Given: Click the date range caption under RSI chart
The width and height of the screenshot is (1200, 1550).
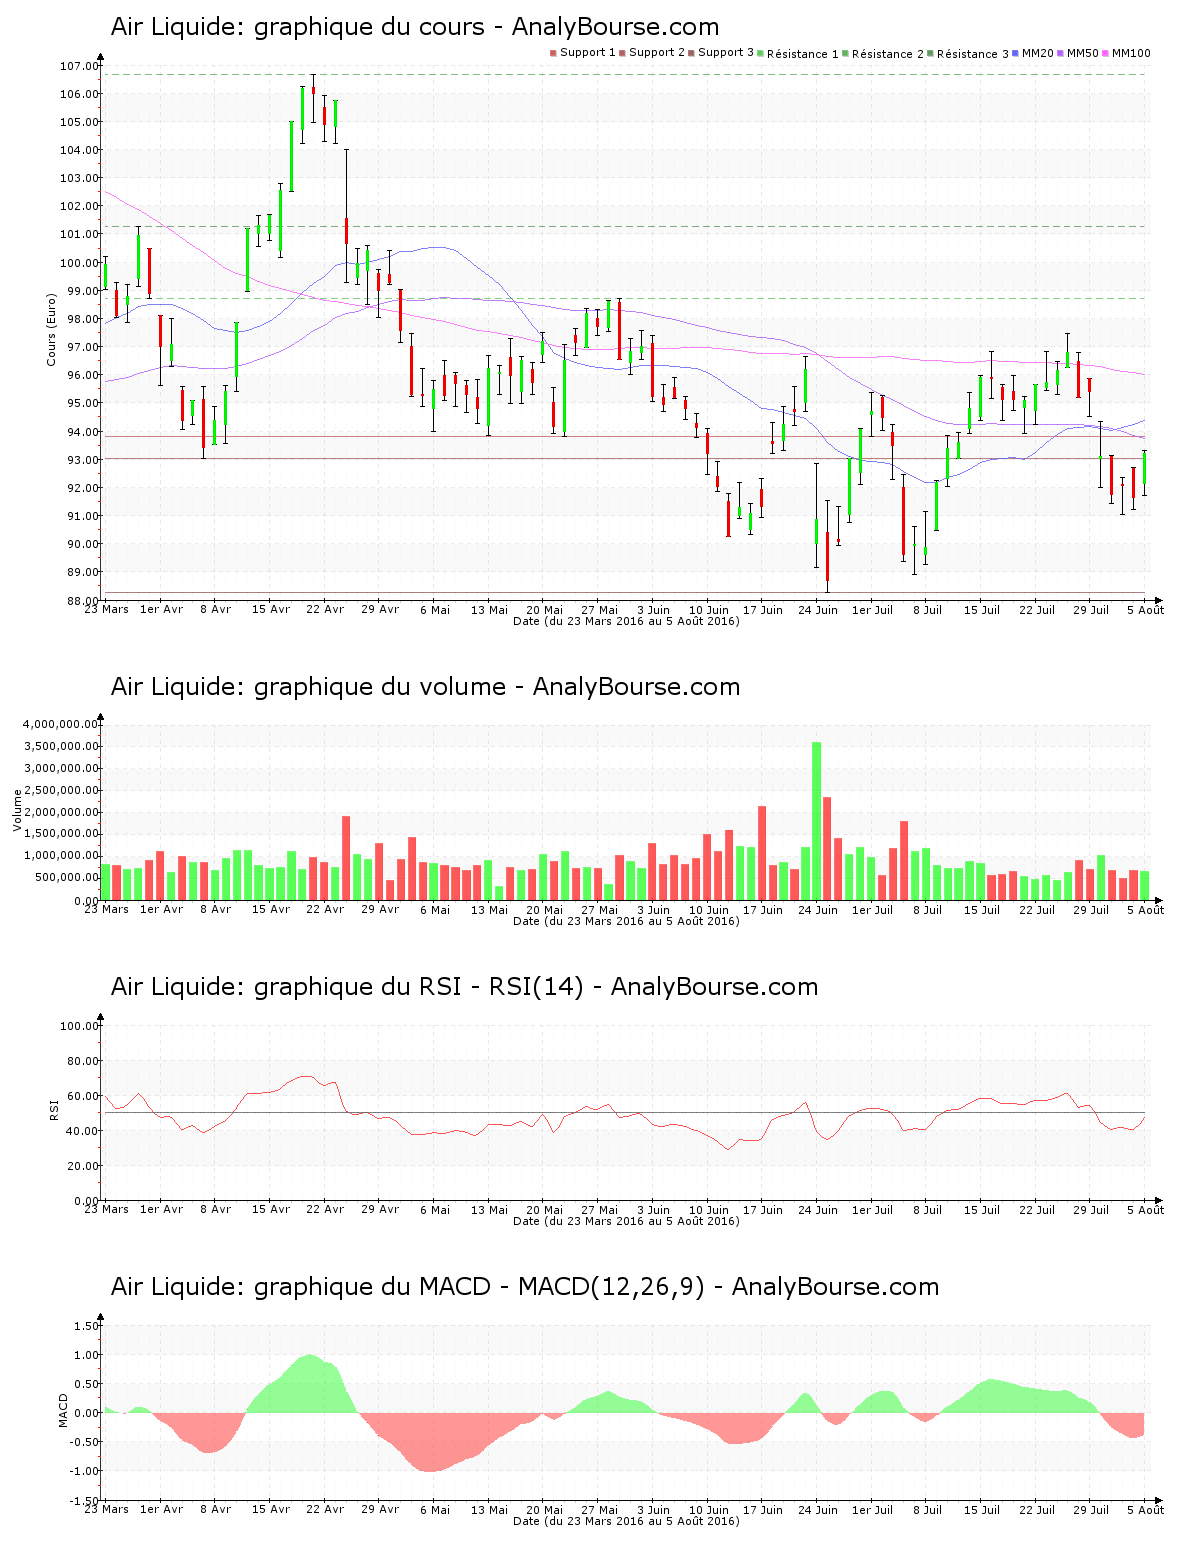Looking at the screenshot, I should 626,1221.
